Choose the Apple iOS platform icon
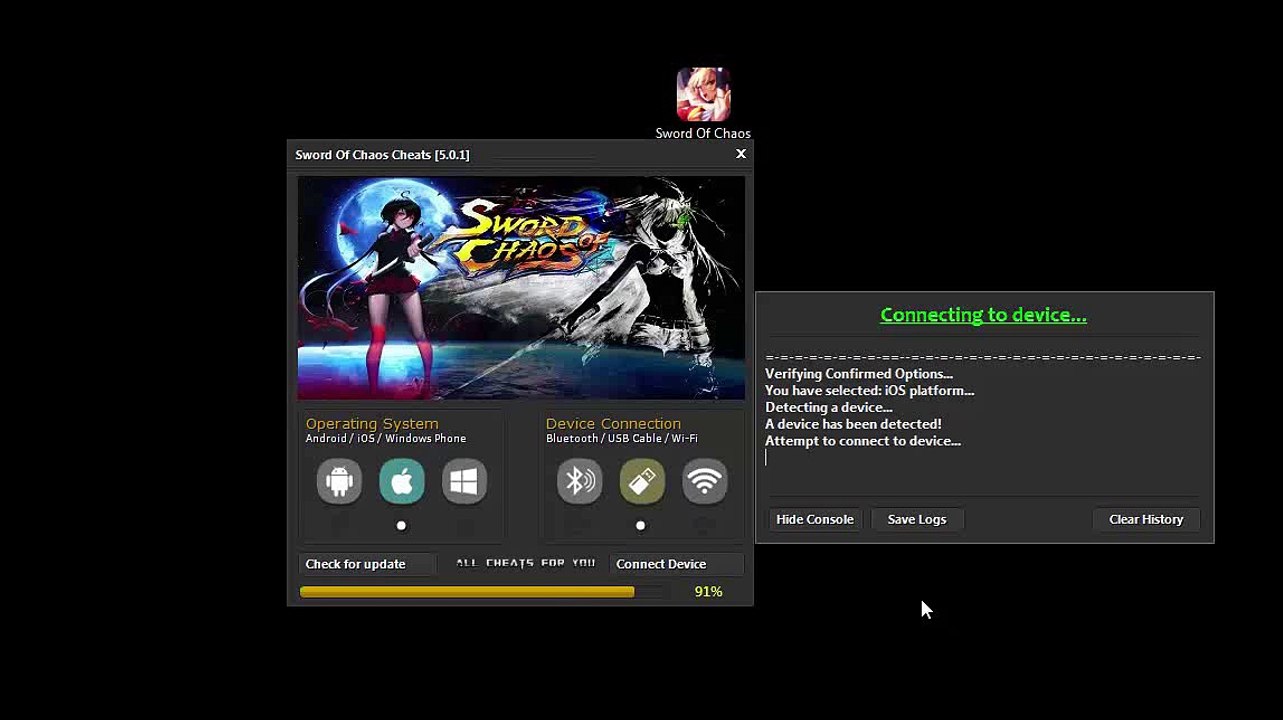 point(402,481)
